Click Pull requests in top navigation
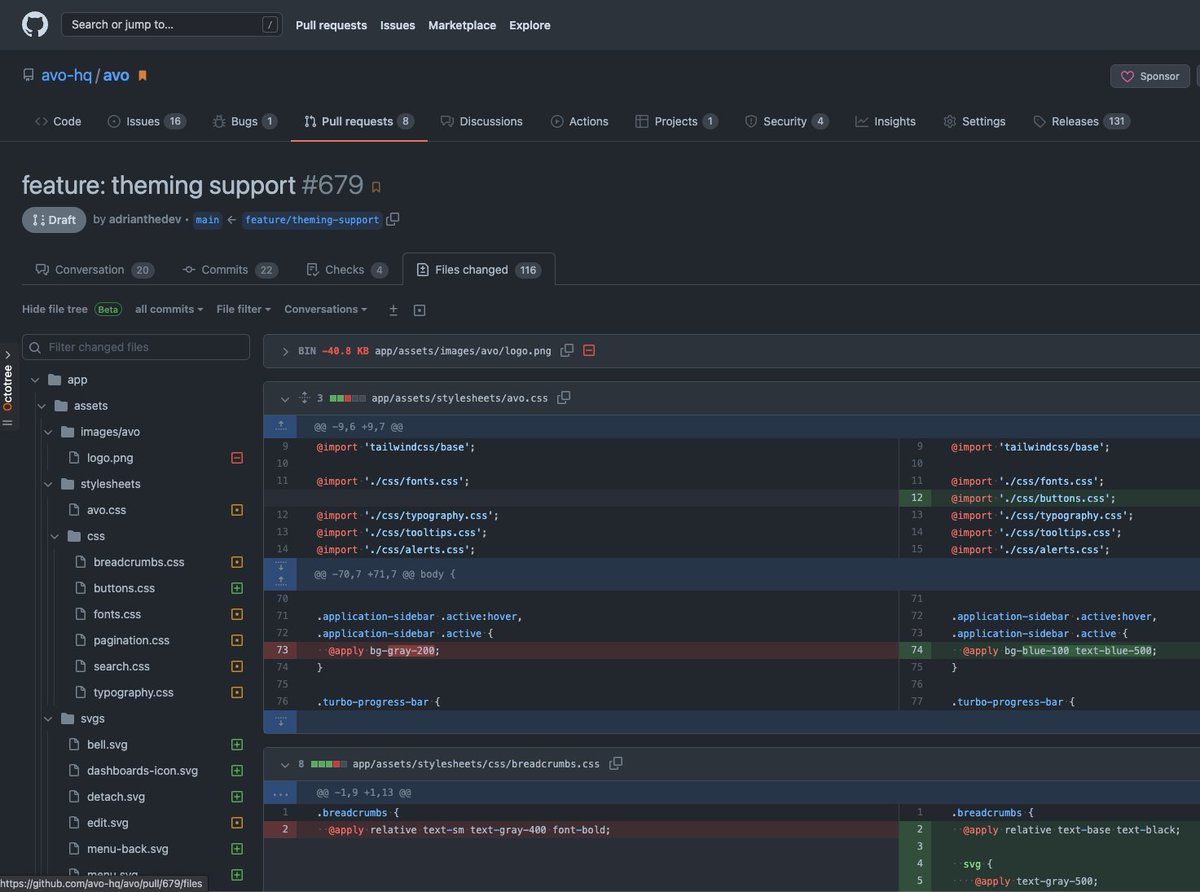This screenshot has height=892, width=1200. [331, 25]
